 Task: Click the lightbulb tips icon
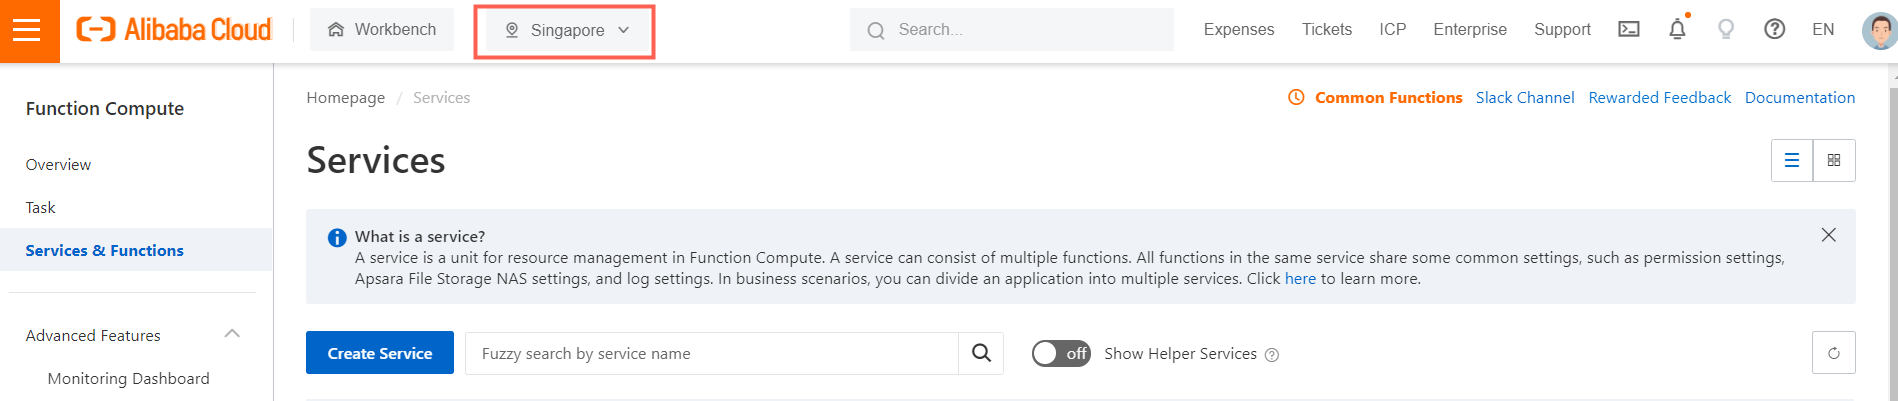pyautogui.click(x=1725, y=30)
